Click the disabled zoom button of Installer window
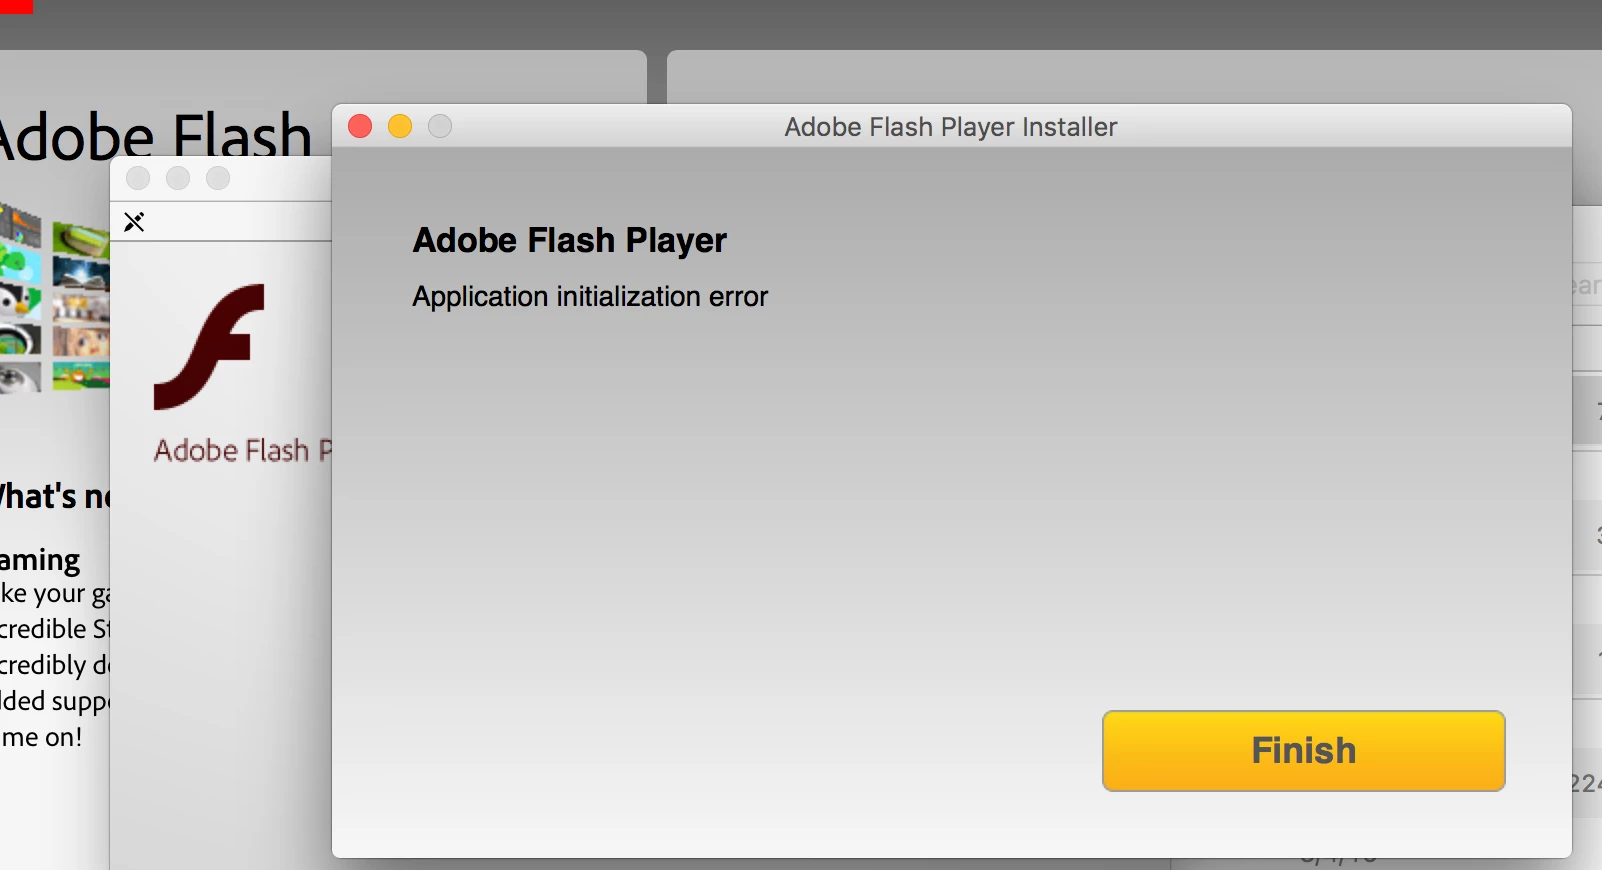Viewport: 1602px width, 870px height. coord(440,126)
